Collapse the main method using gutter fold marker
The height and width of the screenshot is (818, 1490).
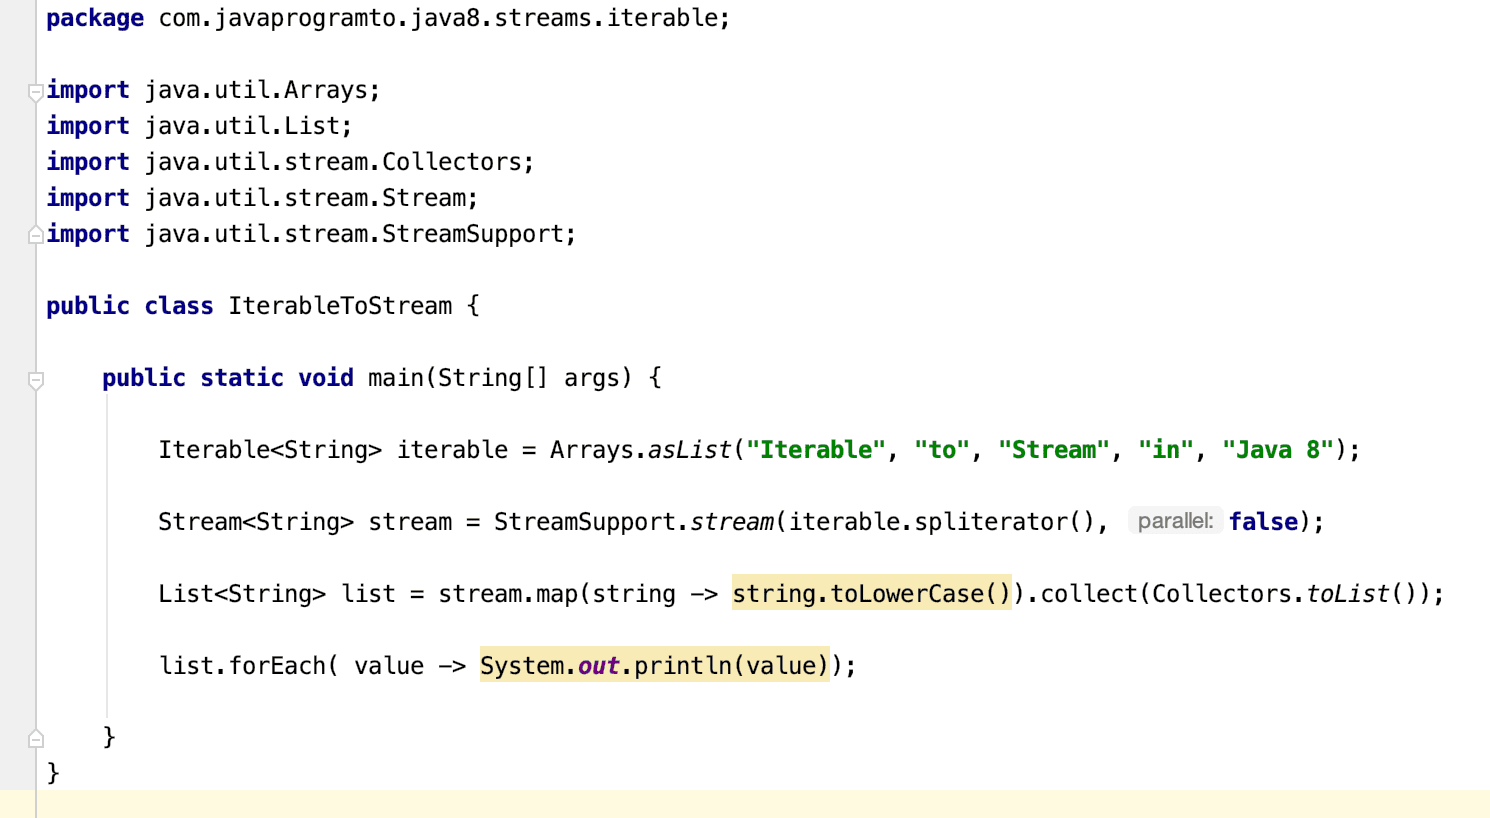[x=36, y=378]
